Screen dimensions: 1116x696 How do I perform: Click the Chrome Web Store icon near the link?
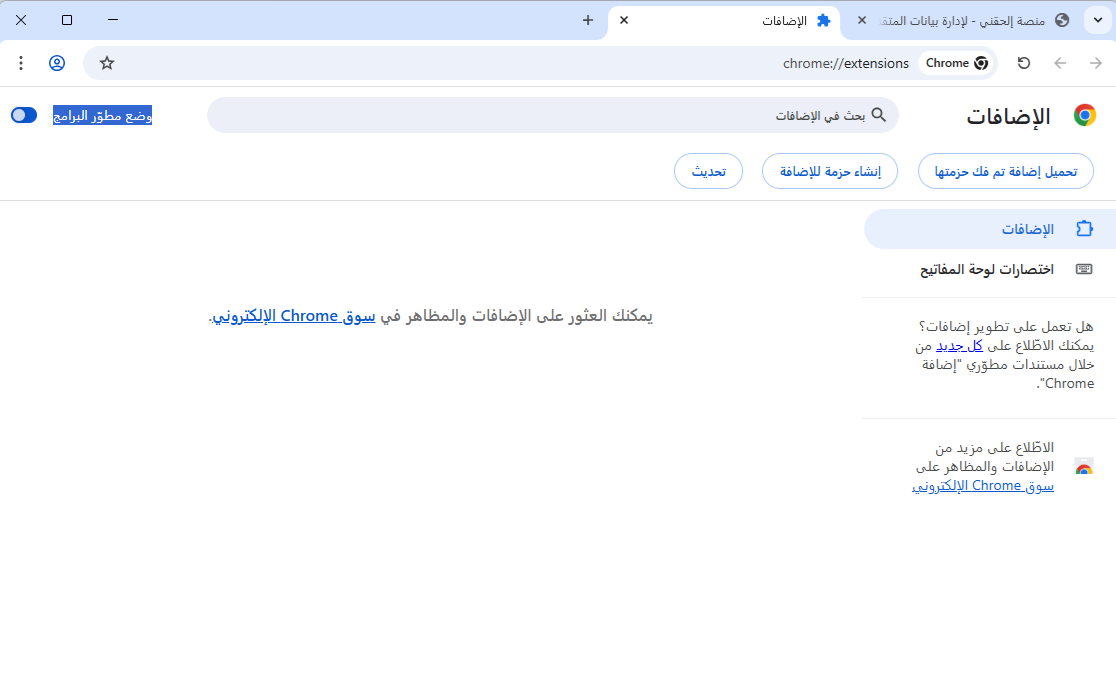pos(1084,466)
